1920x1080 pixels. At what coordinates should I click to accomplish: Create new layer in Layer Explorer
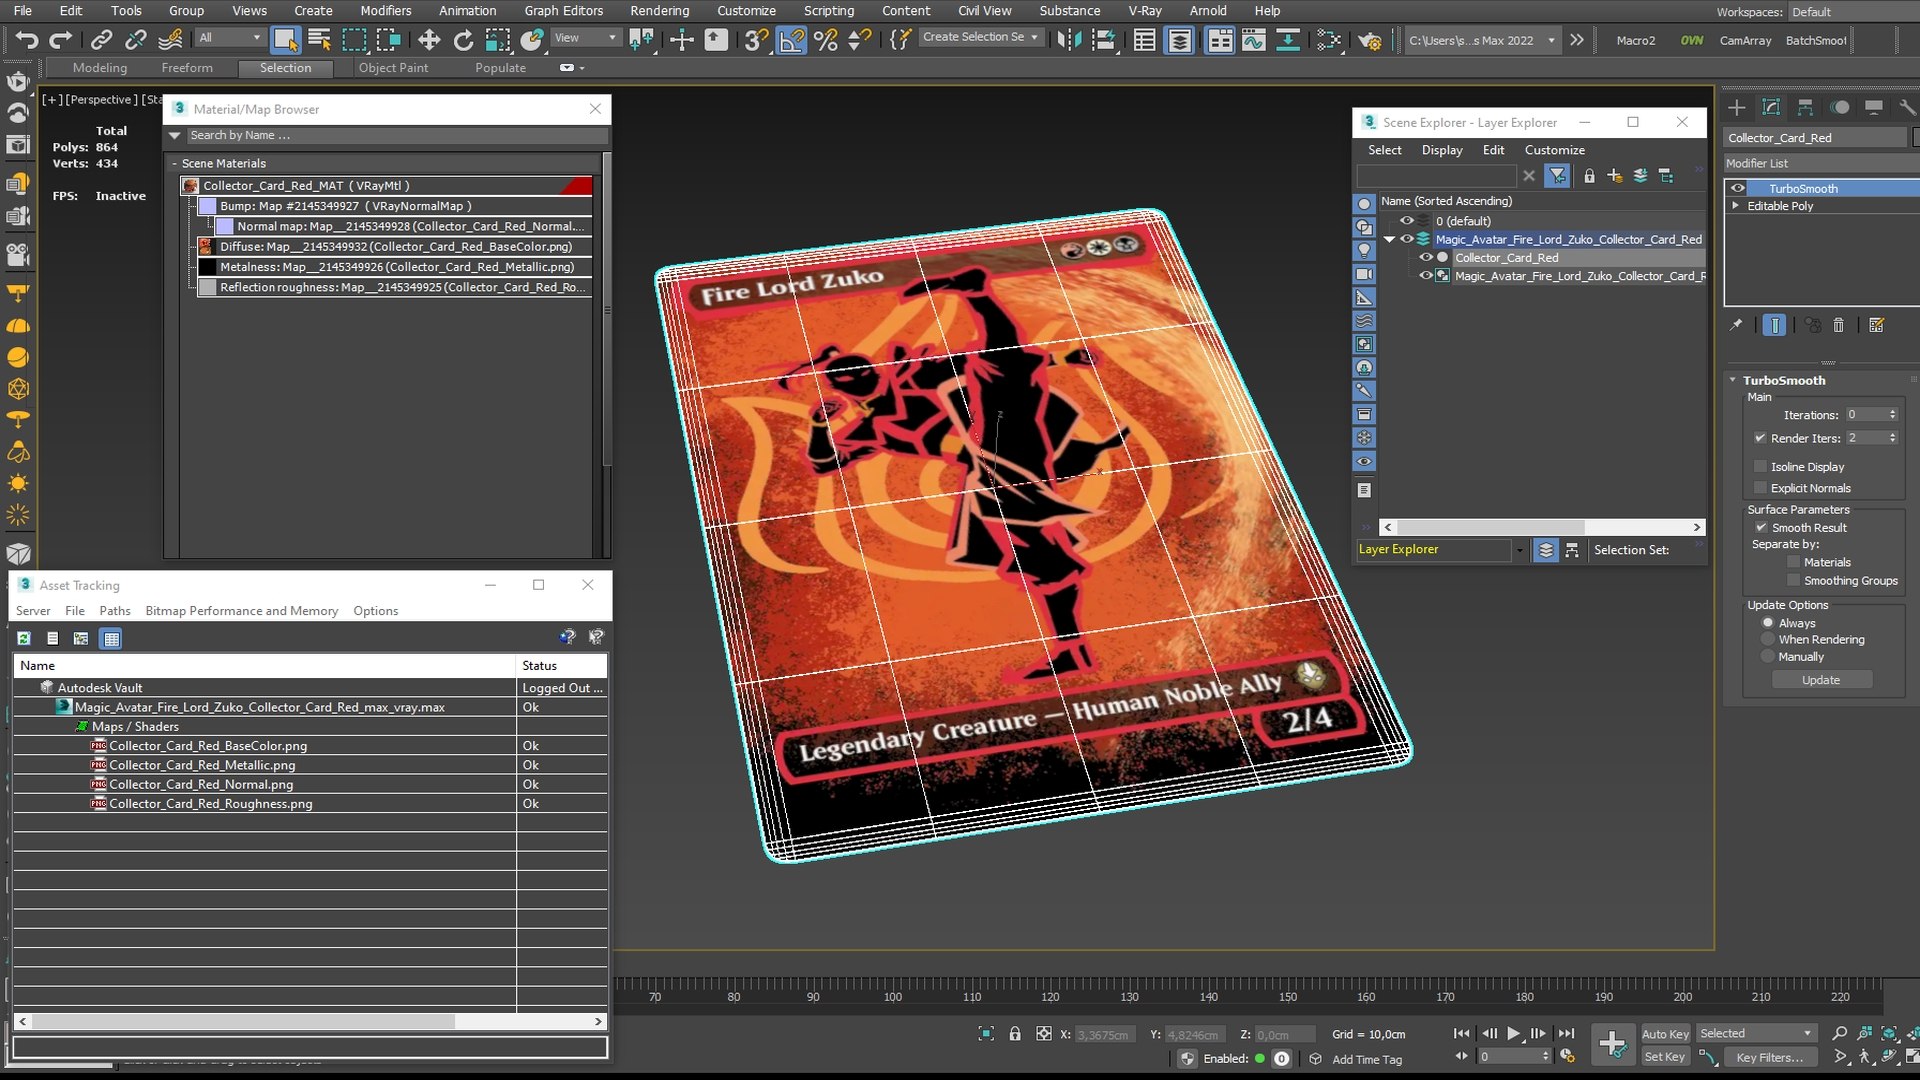1614,176
